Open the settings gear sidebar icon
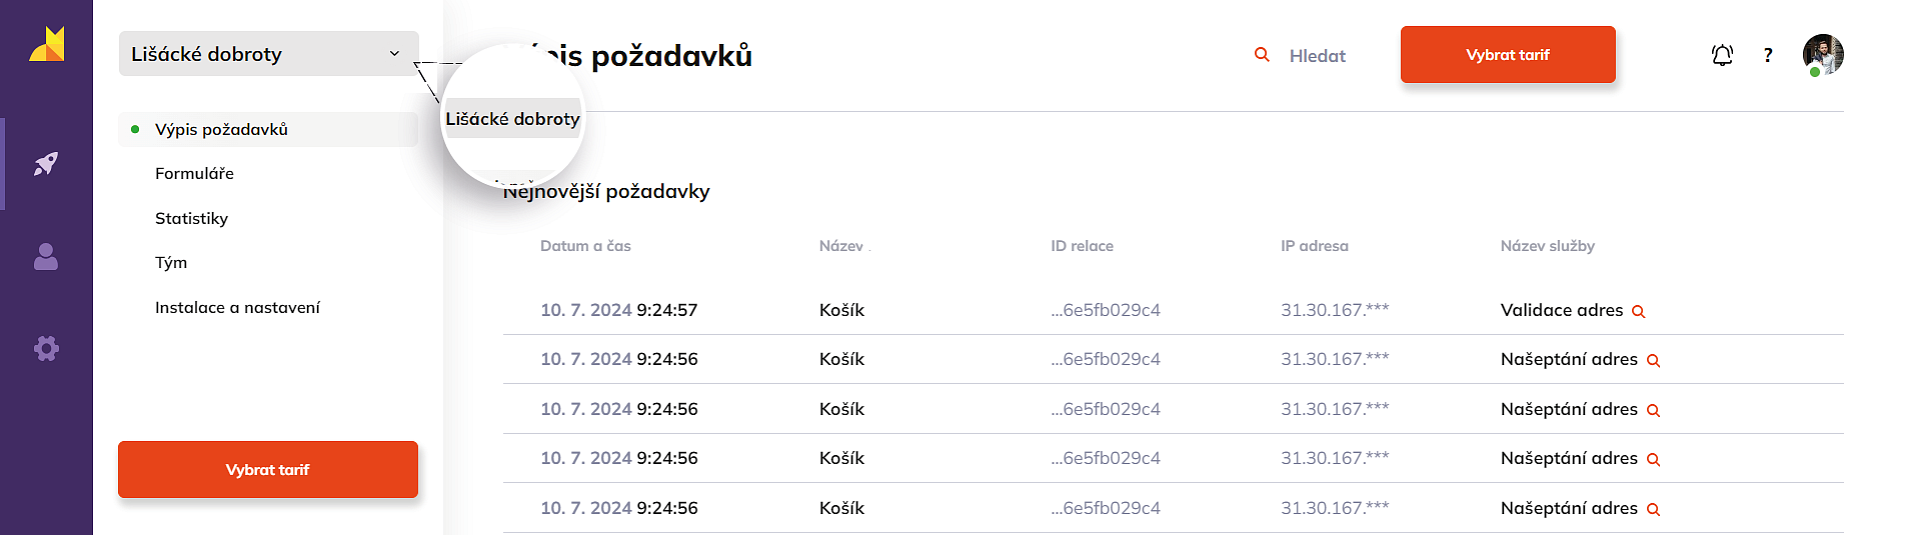 (x=46, y=348)
